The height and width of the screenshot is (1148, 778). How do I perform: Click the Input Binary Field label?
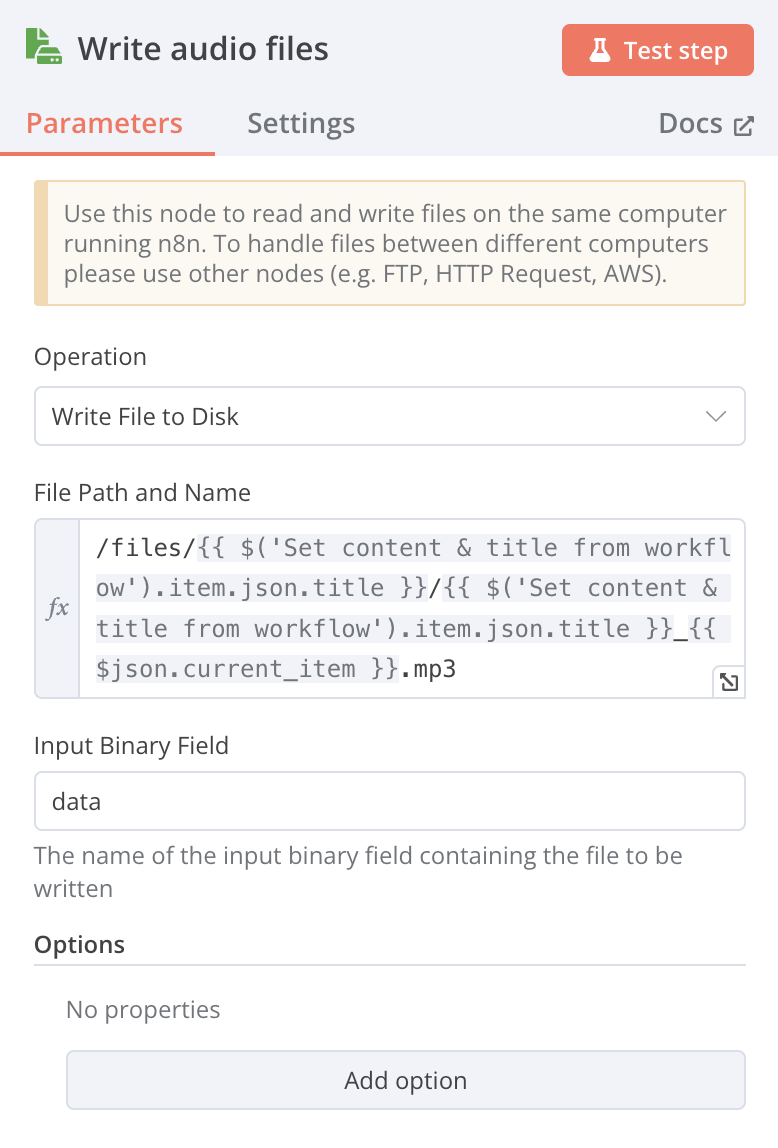[131, 745]
